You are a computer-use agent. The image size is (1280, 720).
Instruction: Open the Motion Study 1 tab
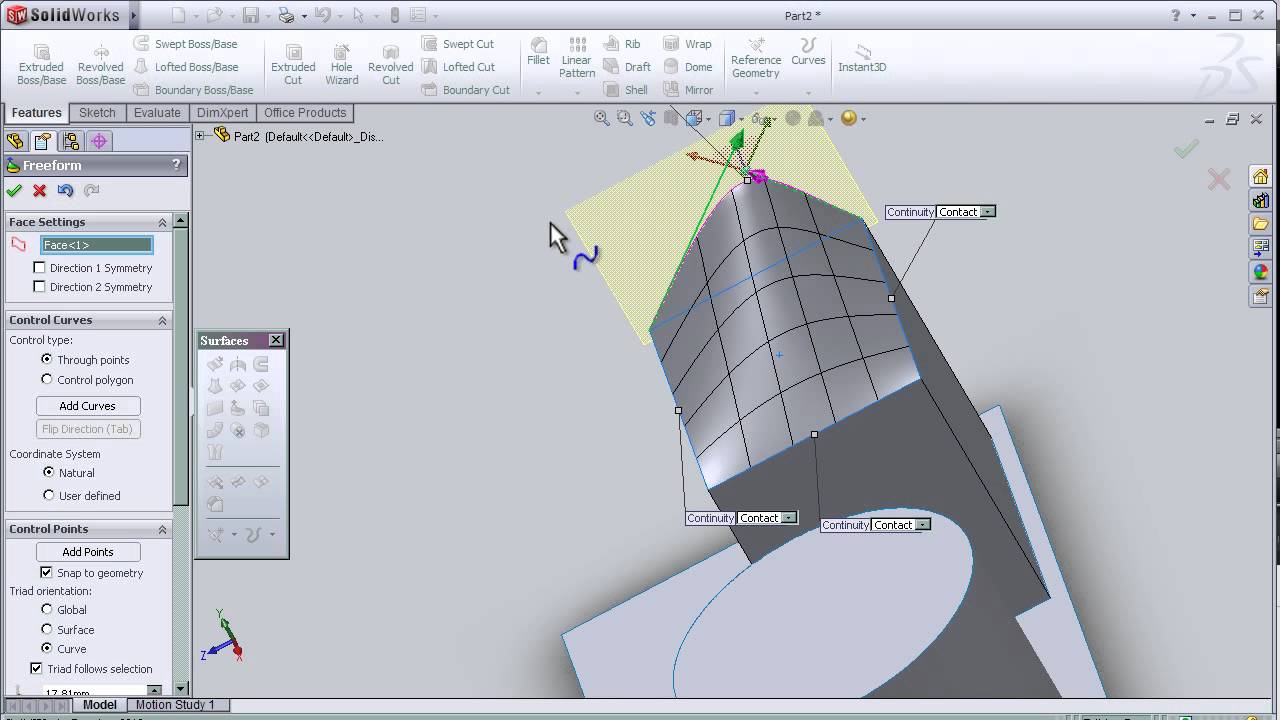click(x=175, y=705)
